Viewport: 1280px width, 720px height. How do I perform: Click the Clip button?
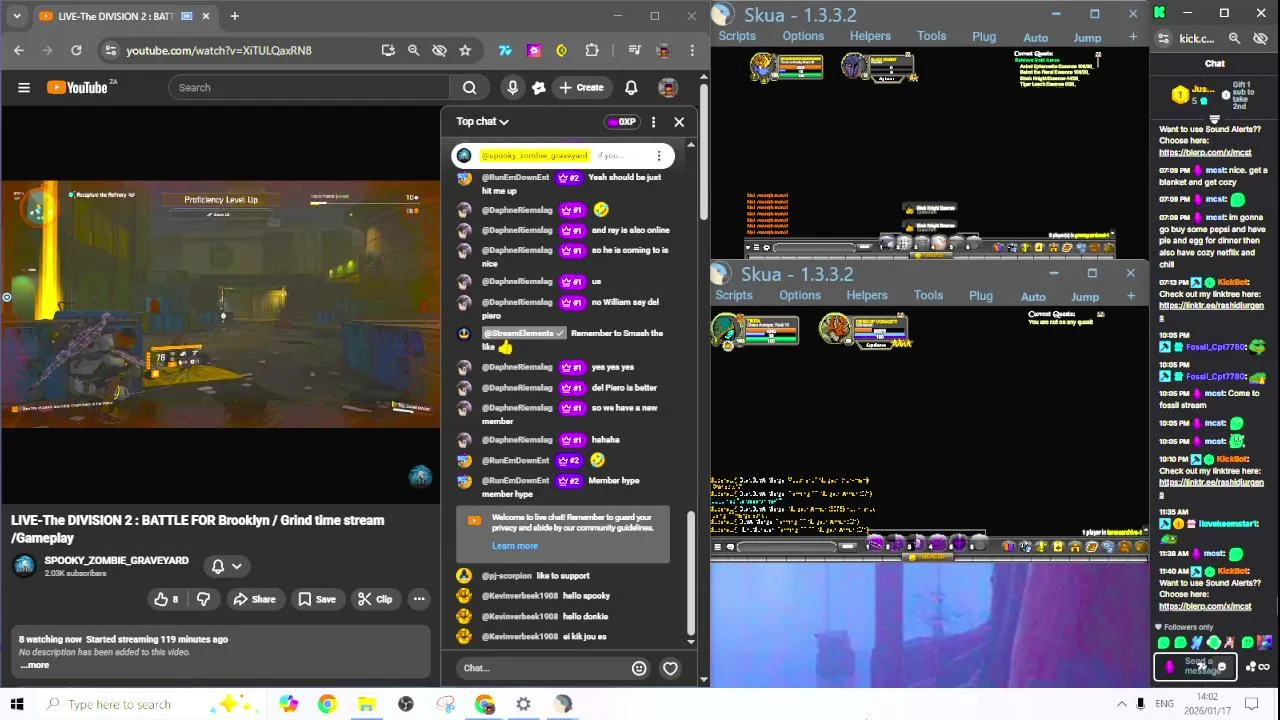[375, 599]
